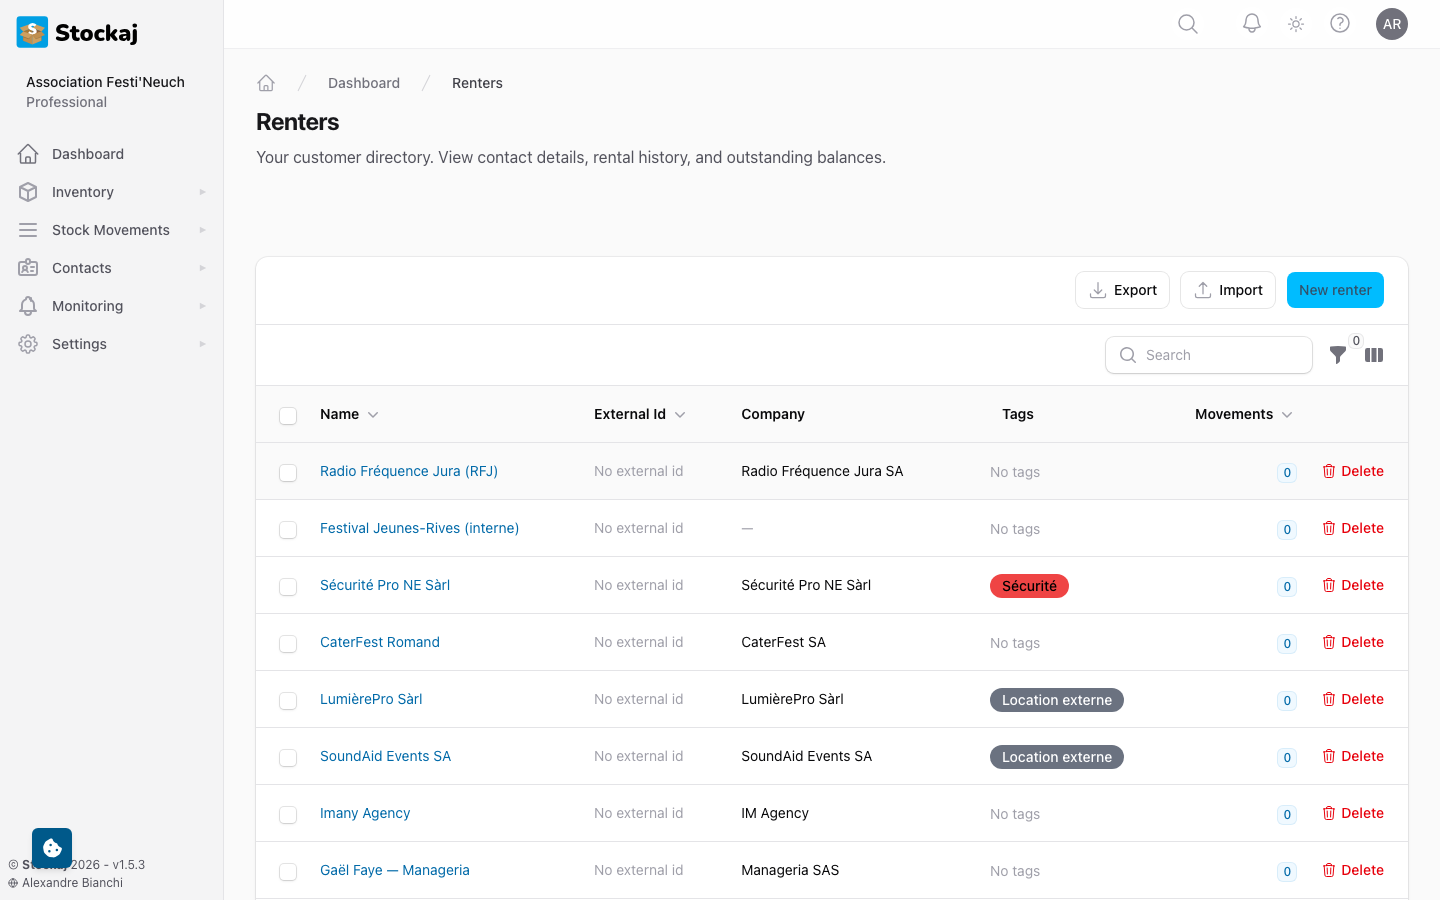
Task: Check the Festival Jeunes-Rives (interne) row
Action: point(288,530)
